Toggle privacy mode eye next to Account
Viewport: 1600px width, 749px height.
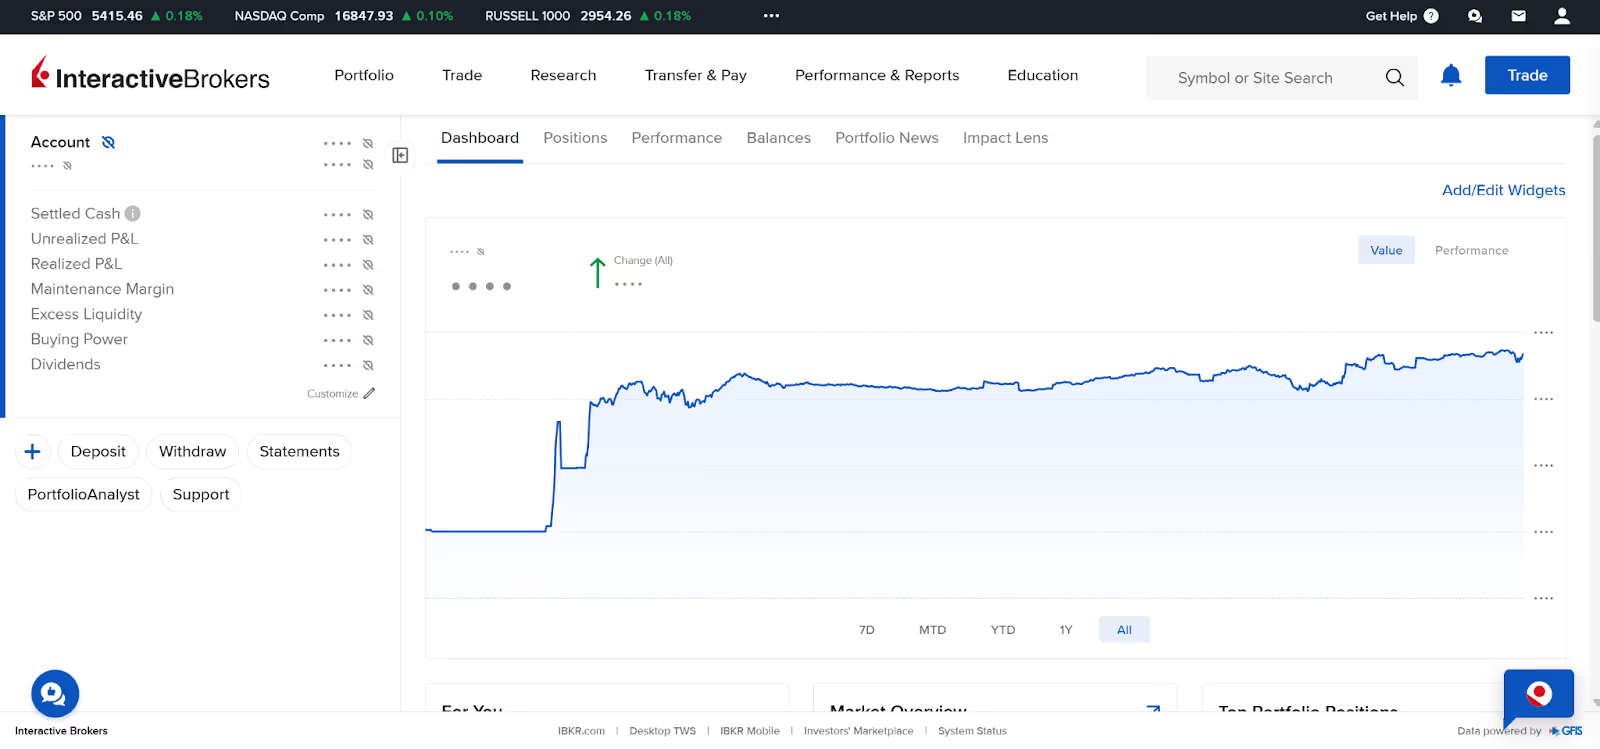point(108,142)
